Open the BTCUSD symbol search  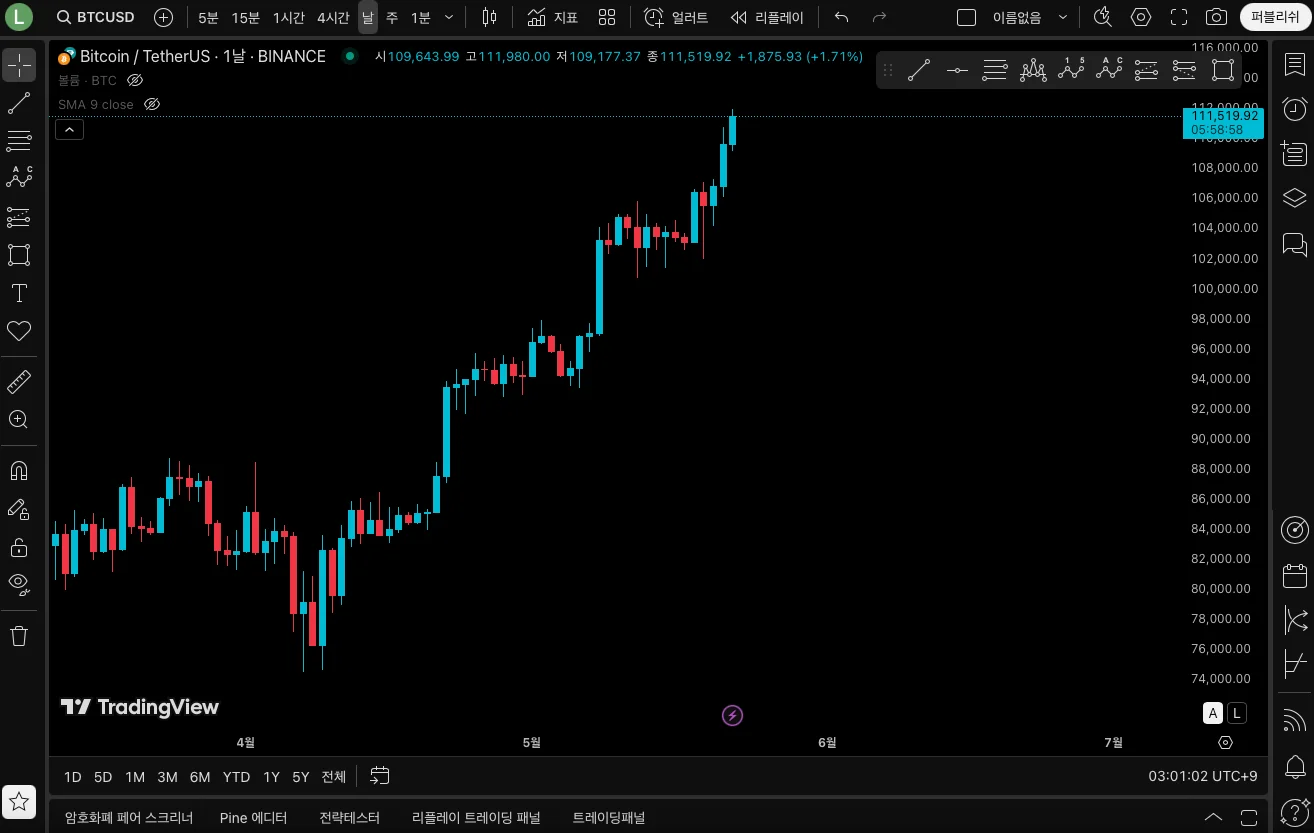96,17
